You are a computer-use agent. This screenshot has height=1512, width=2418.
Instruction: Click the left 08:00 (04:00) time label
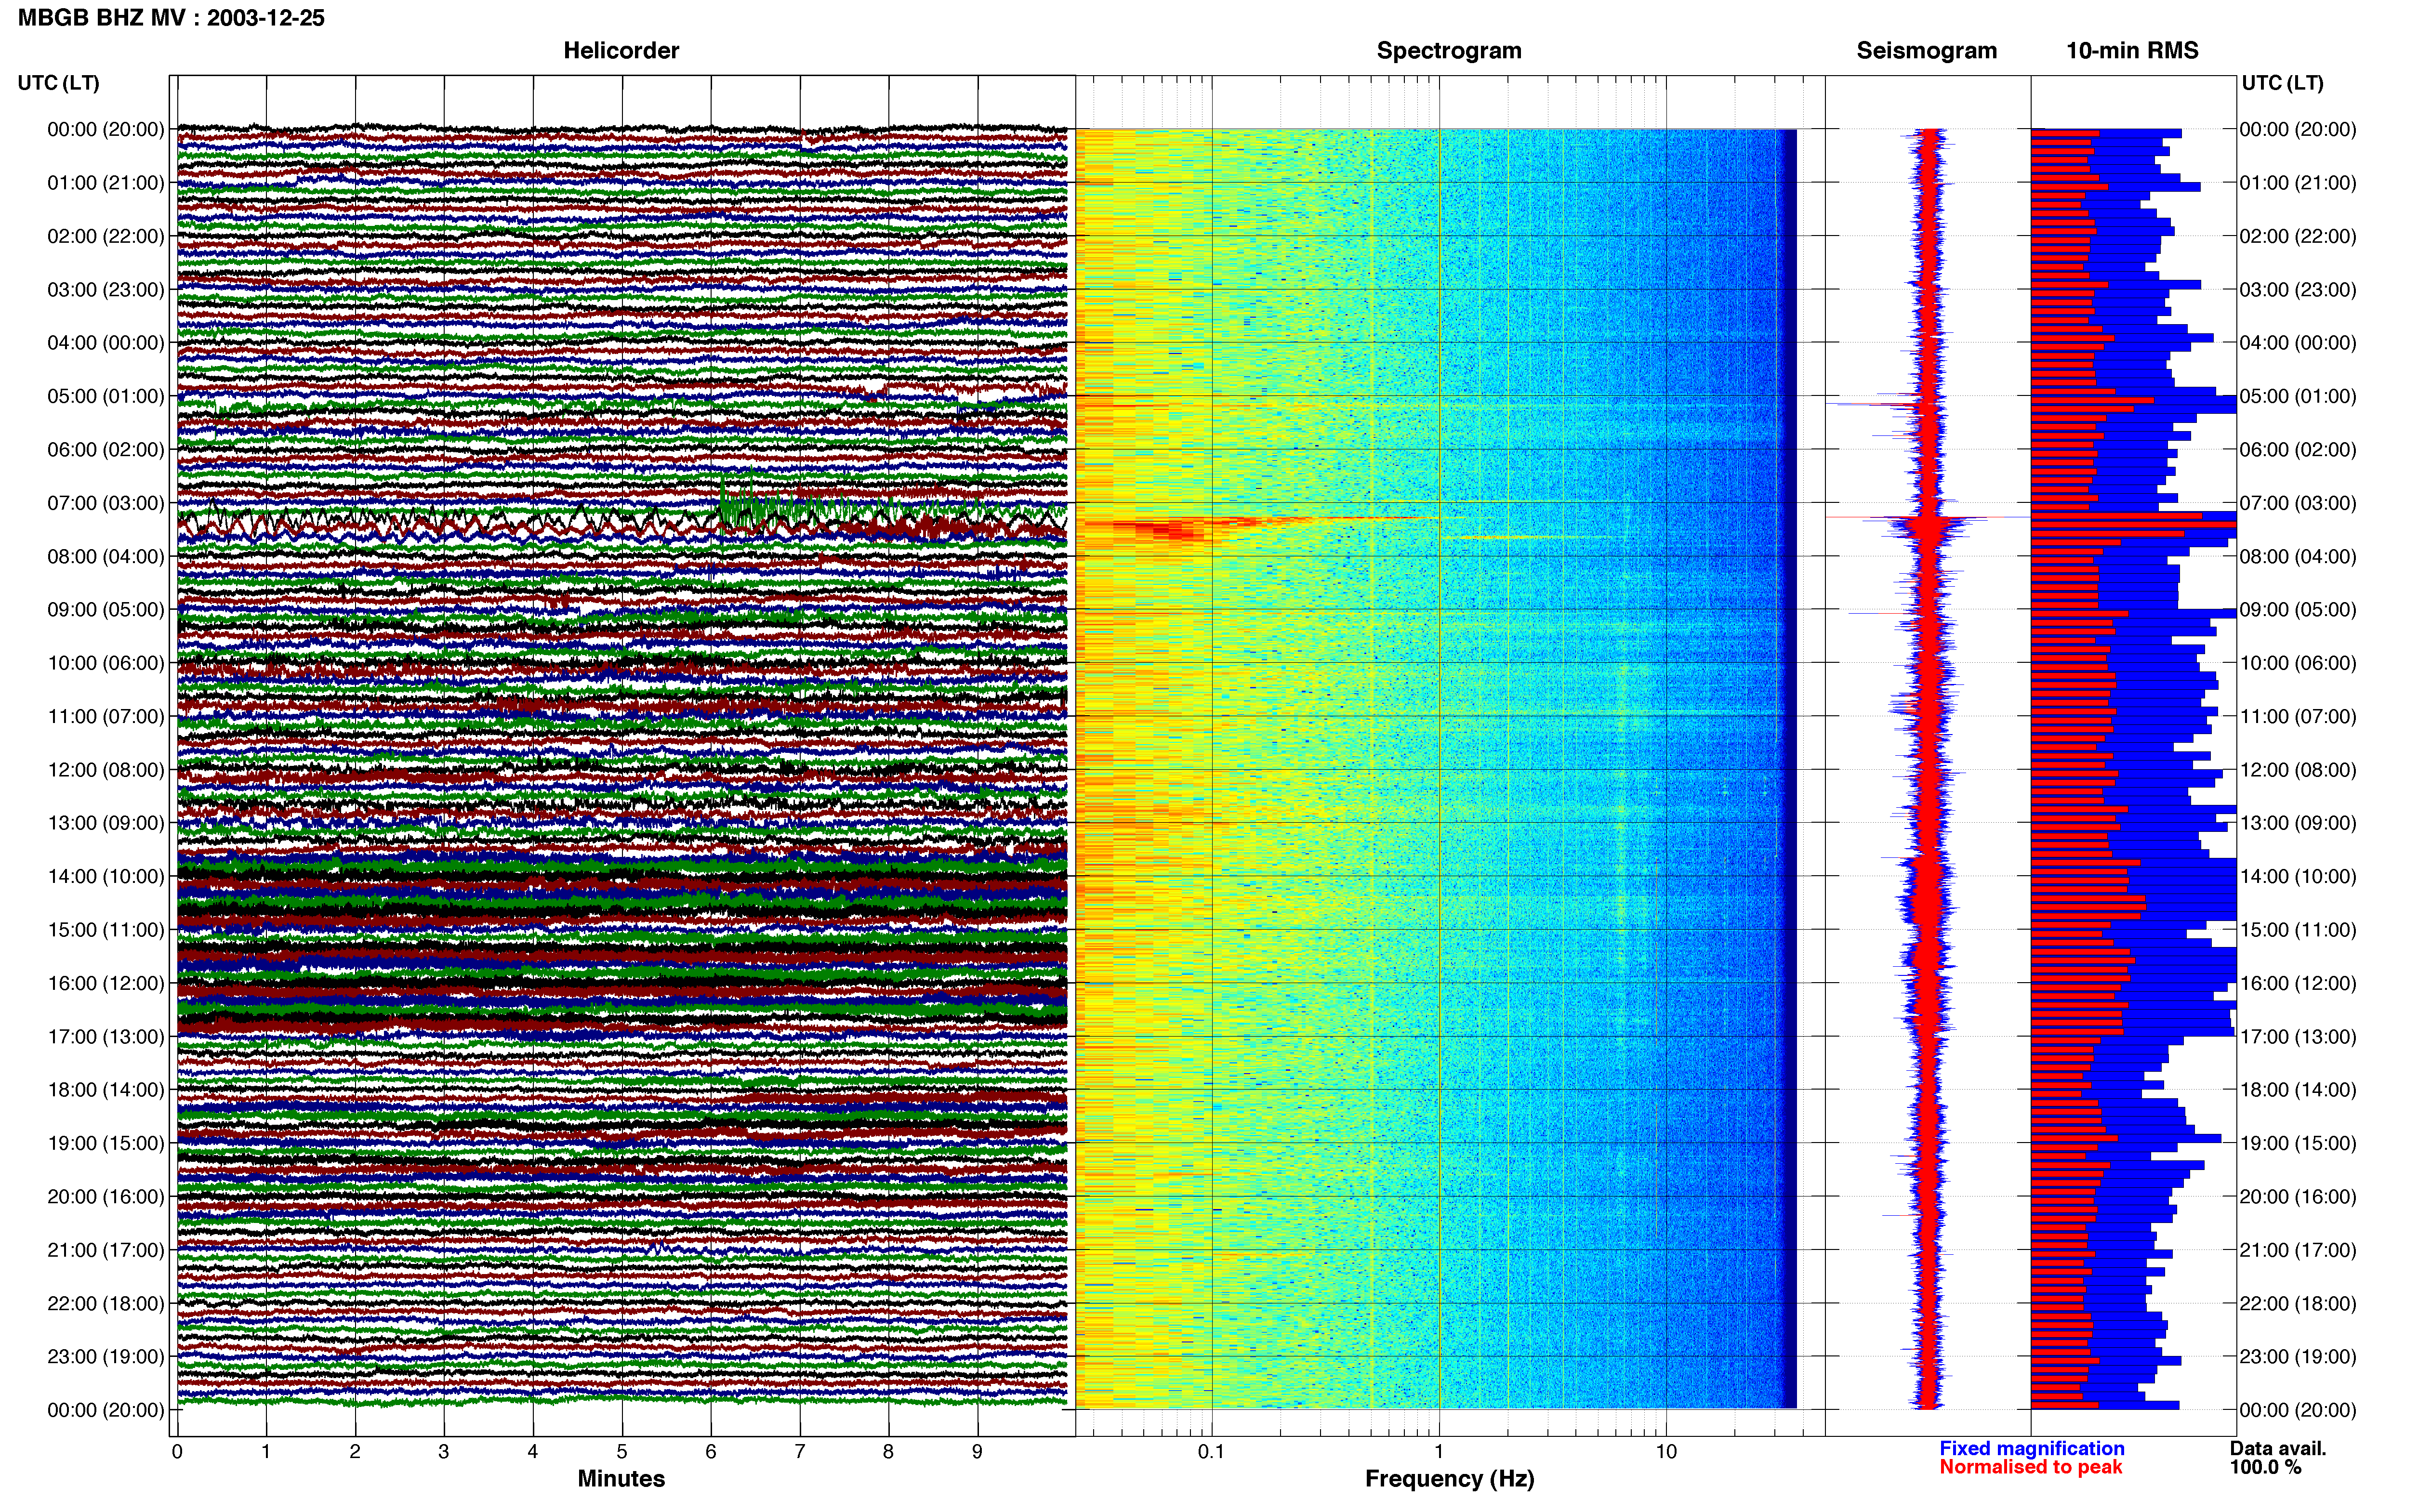(106, 556)
